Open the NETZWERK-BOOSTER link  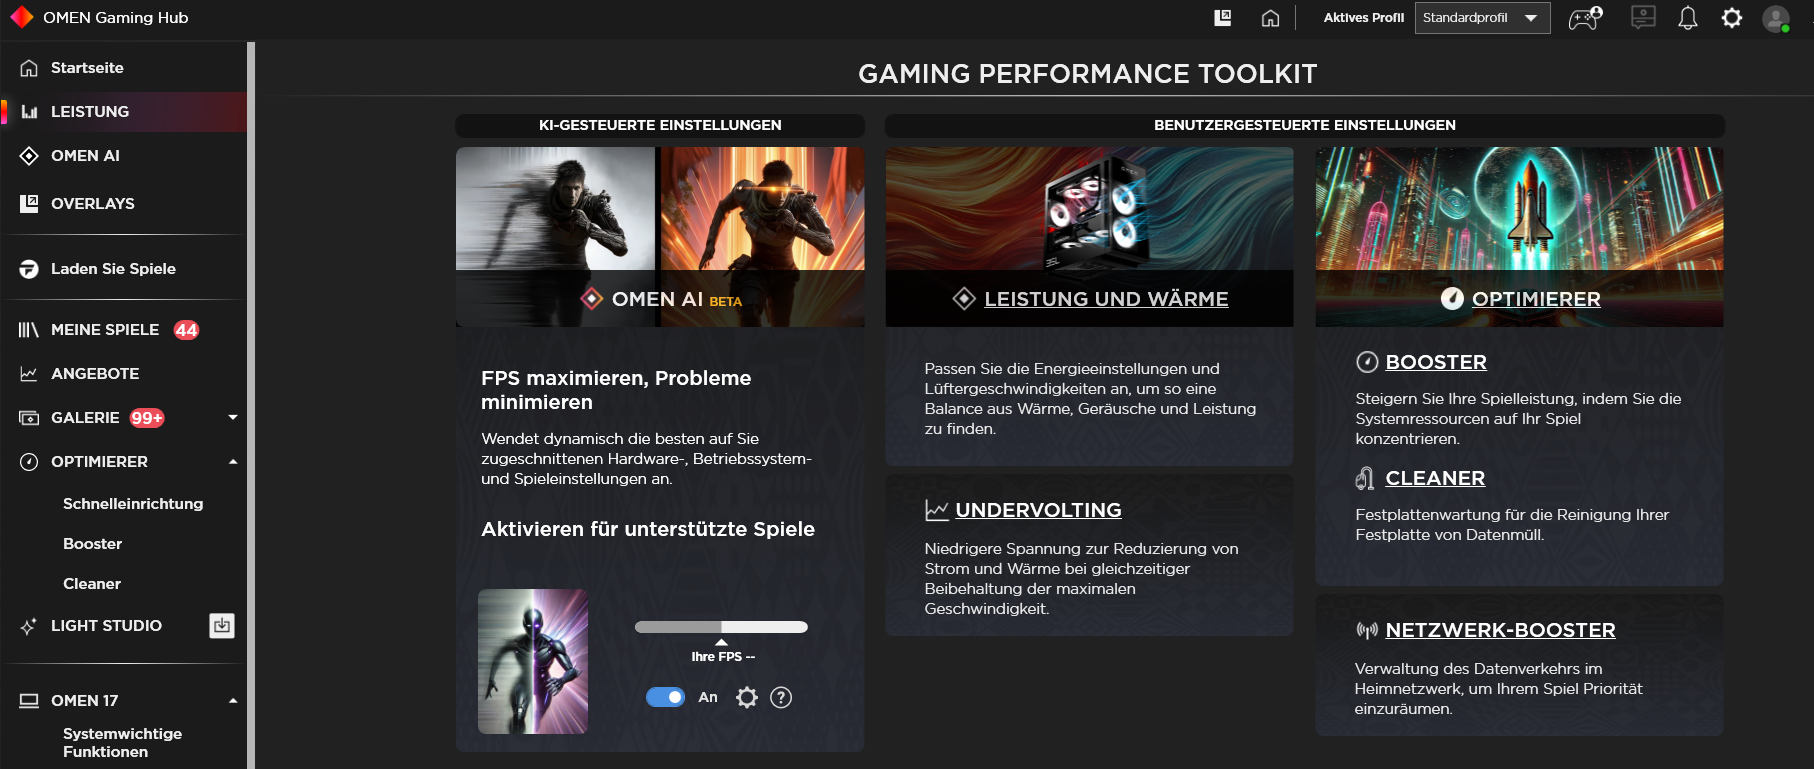pyautogui.click(x=1500, y=630)
